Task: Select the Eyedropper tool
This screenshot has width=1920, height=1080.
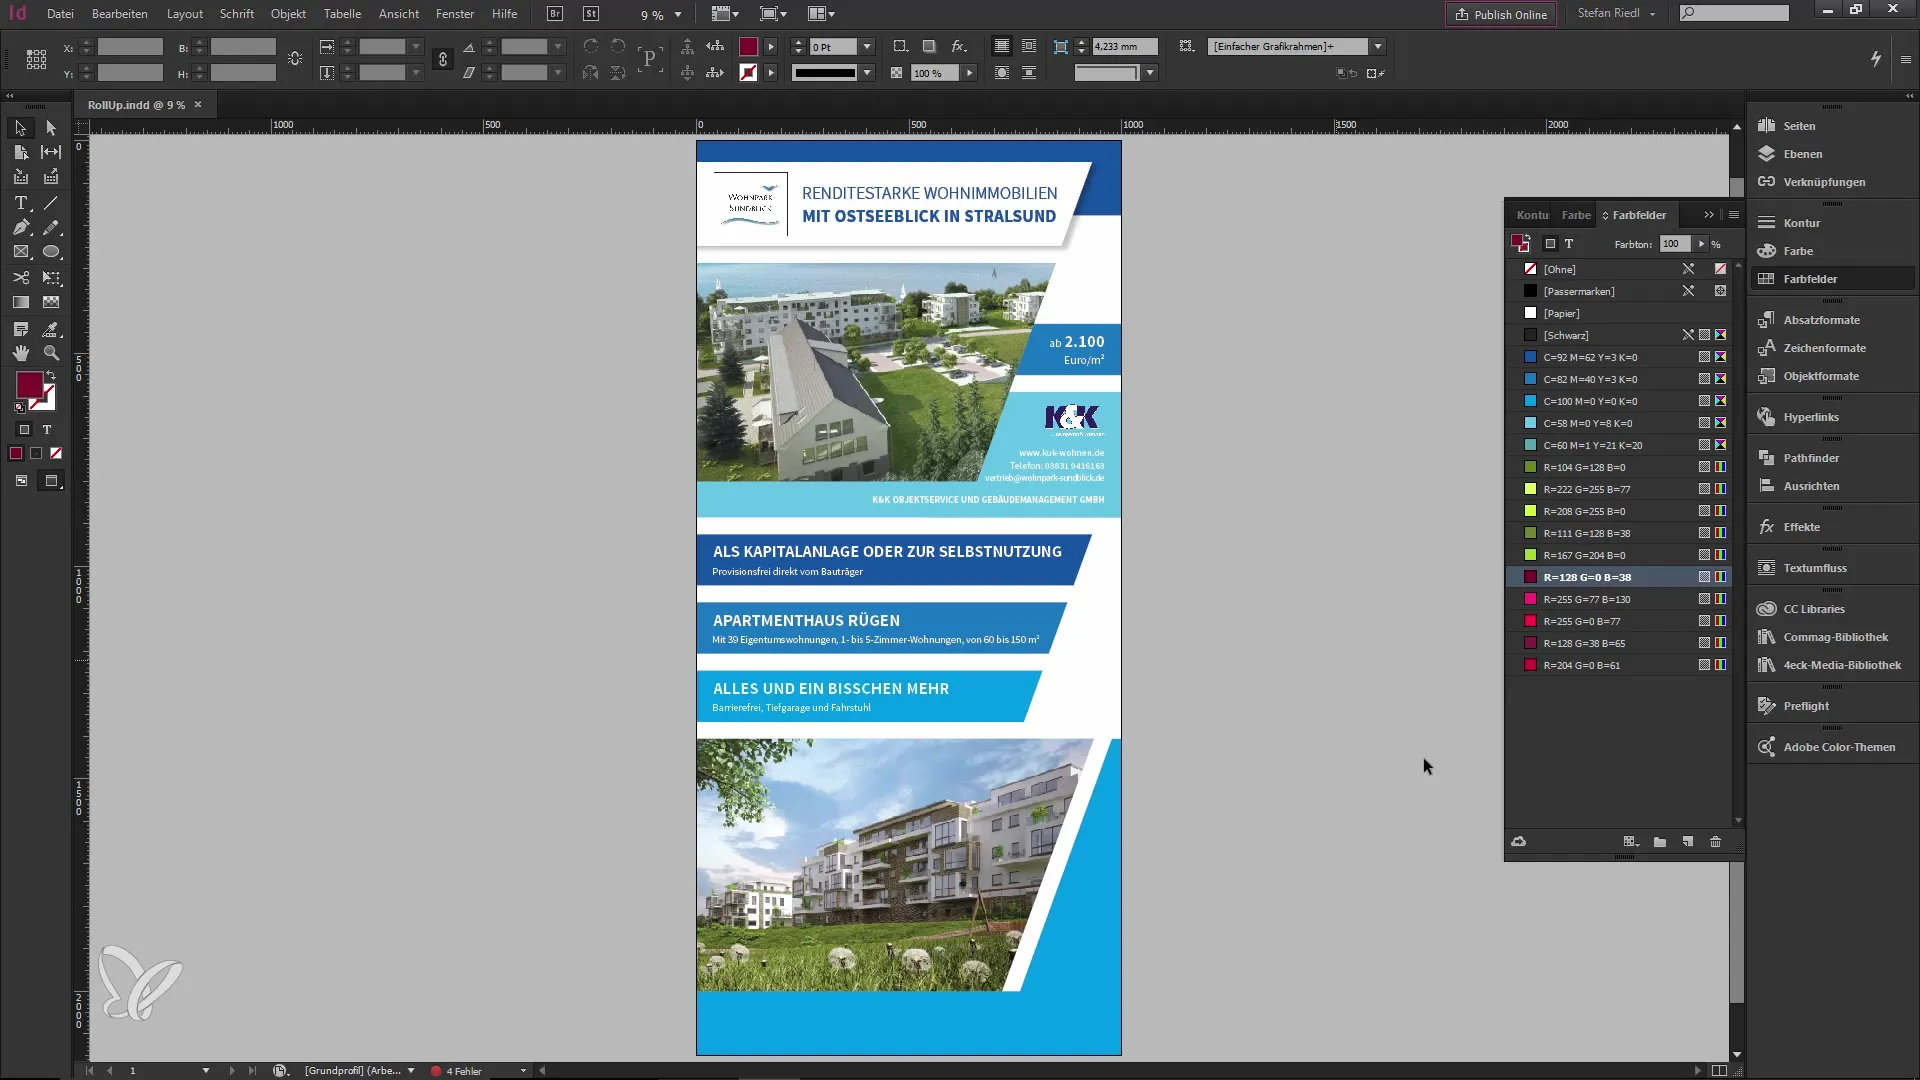Action: pos(51,329)
